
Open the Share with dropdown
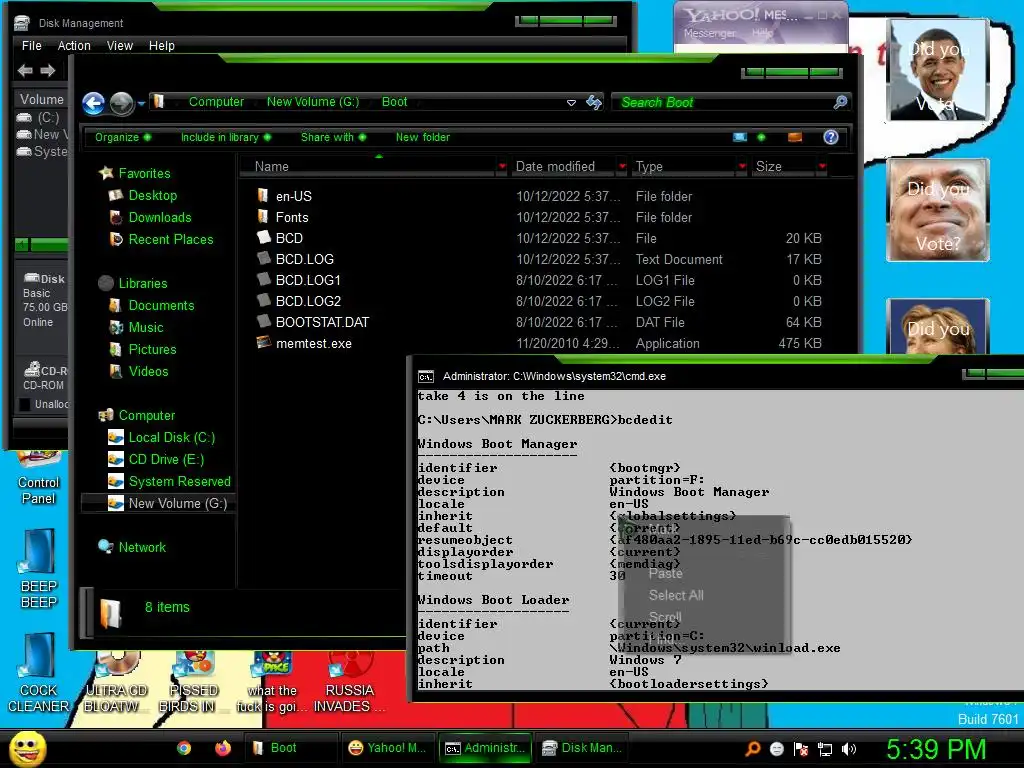(x=334, y=137)
